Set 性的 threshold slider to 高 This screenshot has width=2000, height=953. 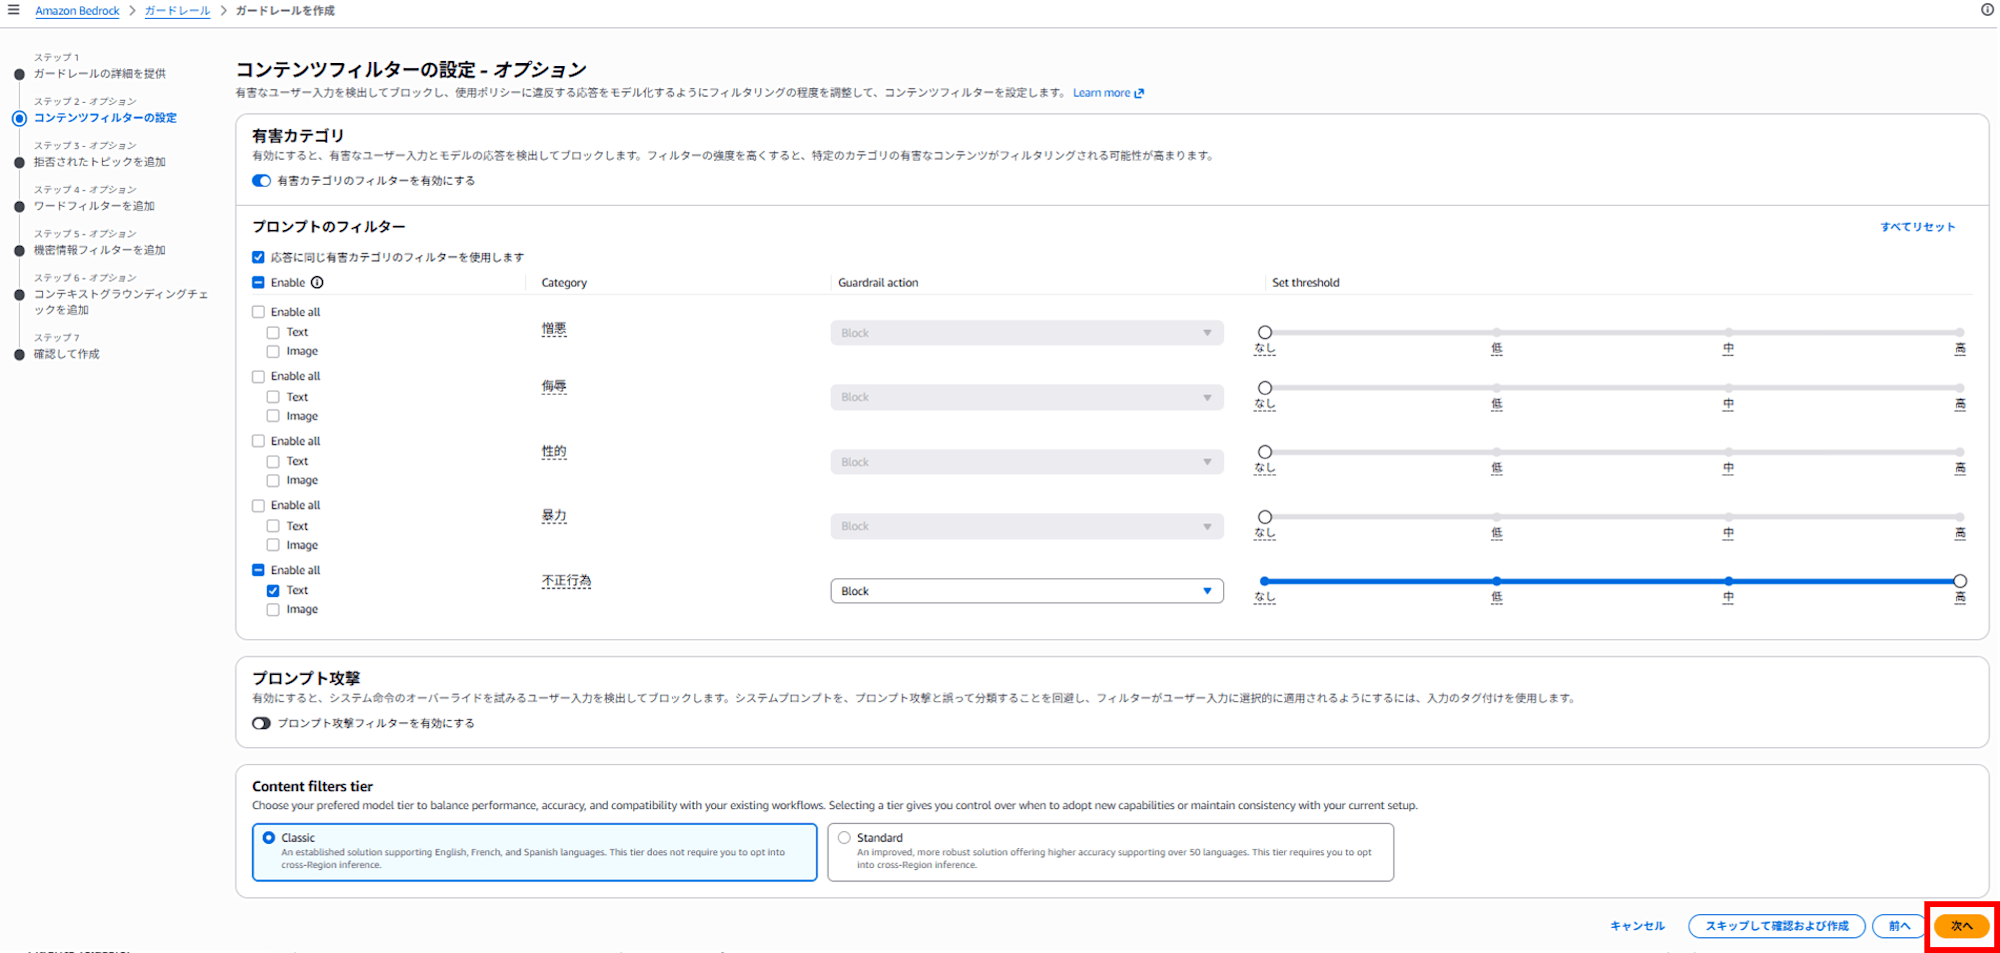[x=1960, y=452]
